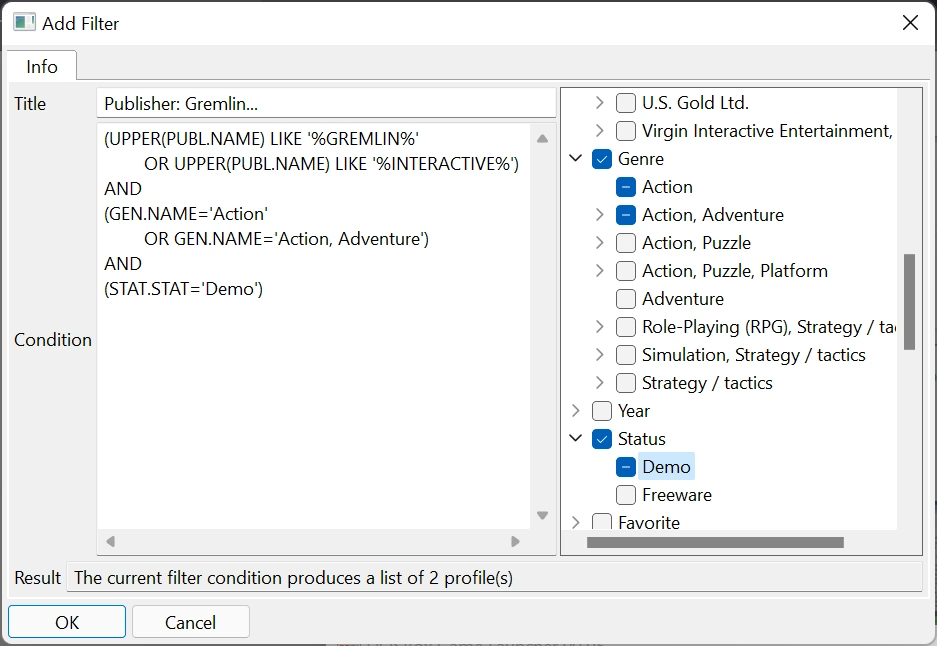Click the Add Filter window app icon
This screenshot has height=646, width=937.
click(24, 22)
